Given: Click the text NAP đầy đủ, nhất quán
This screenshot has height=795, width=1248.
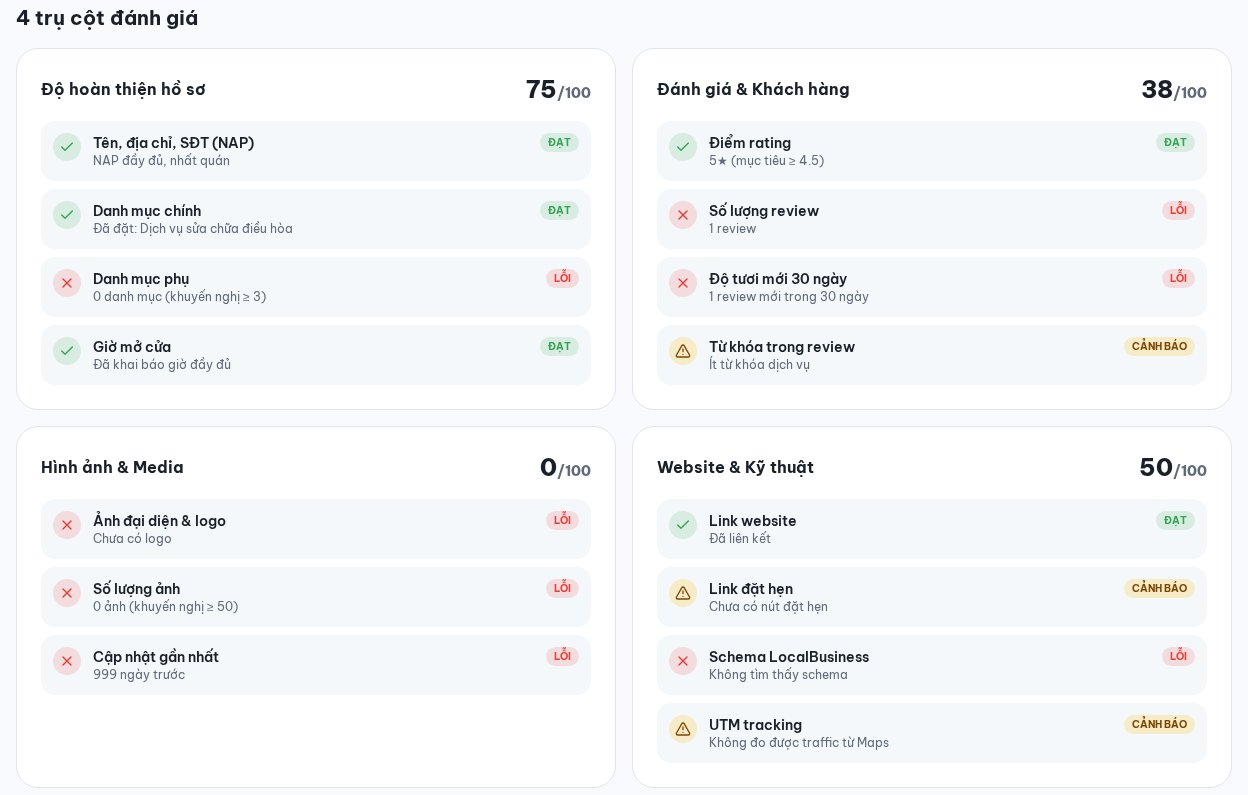Looking at the screenshot, I should 161,161.
